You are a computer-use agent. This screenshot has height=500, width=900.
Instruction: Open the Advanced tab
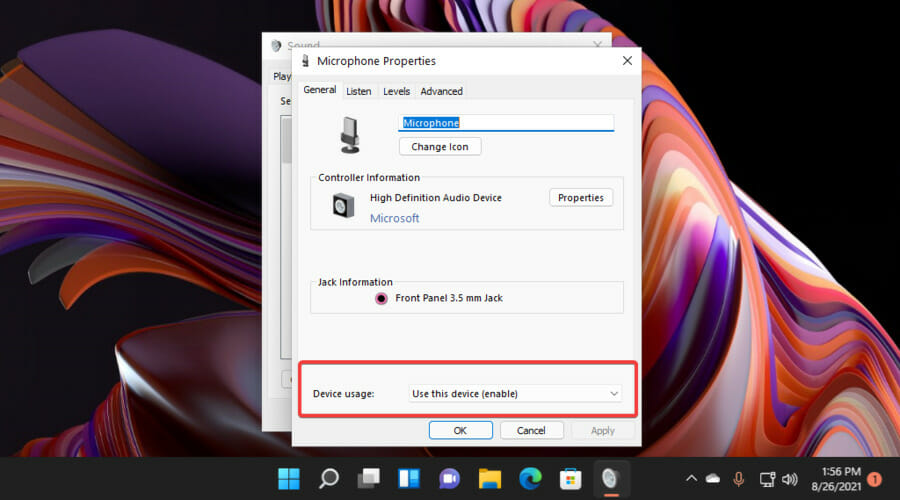[441, 91]
